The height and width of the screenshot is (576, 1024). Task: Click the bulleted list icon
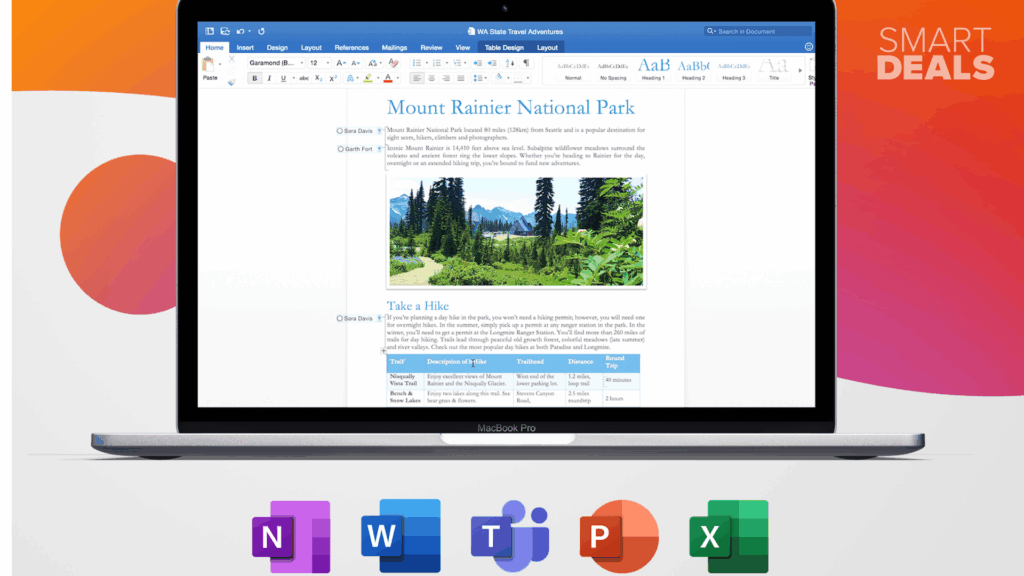point(416,63)
